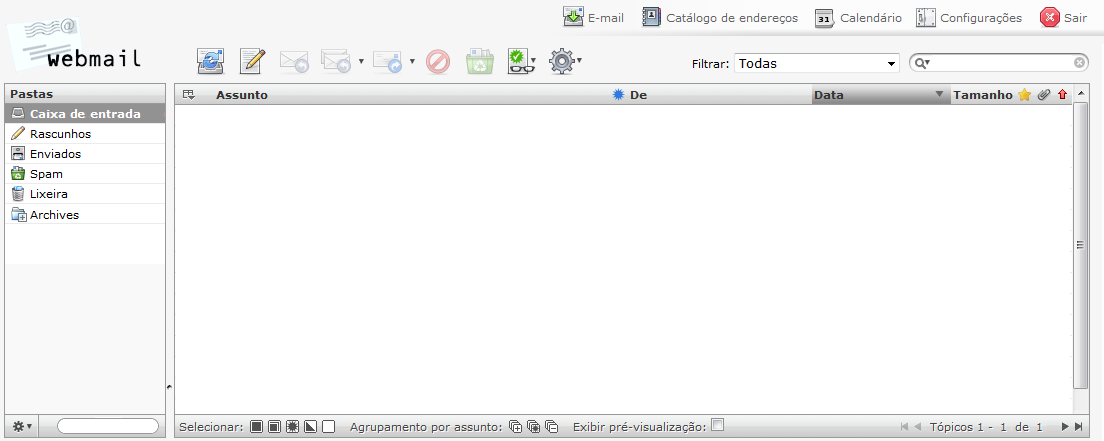Click the green spam bin toolbar icon
This screenshot has height=441, width=1104.
pyautogui.click(x=480, y=62)
